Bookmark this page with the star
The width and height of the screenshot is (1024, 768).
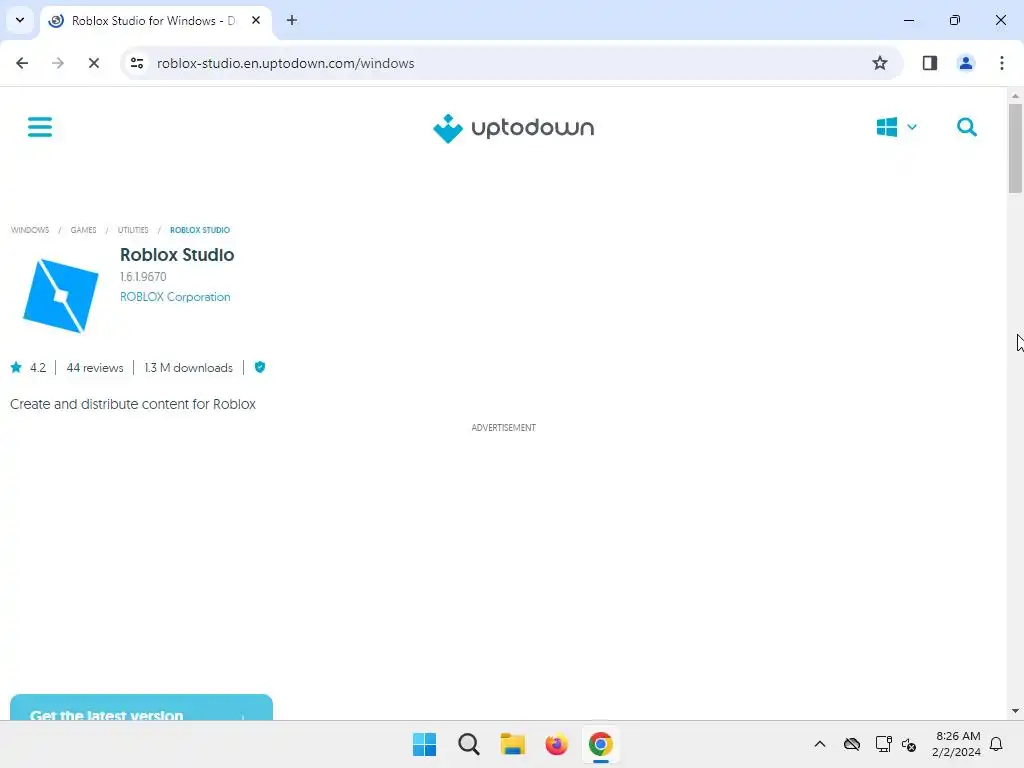tap(880, 63)
